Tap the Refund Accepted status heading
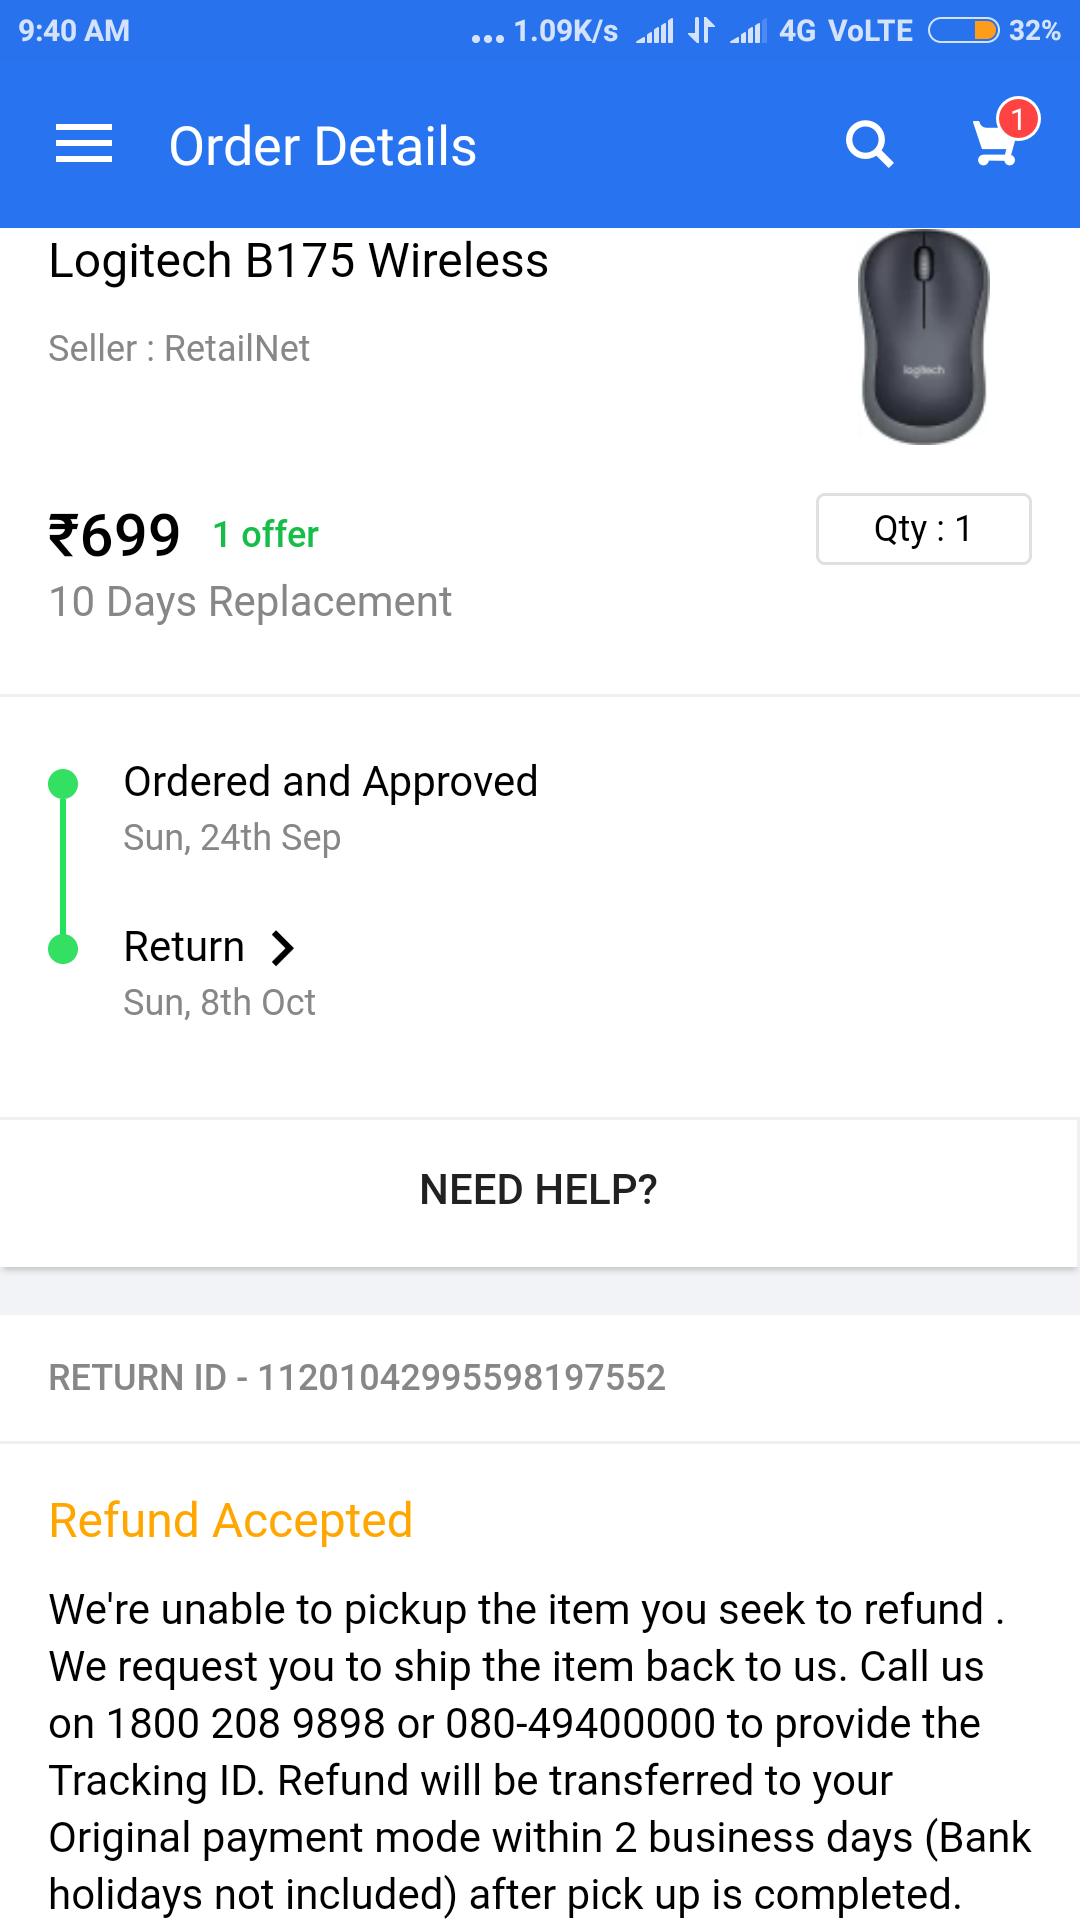 tap(231, 1521)
